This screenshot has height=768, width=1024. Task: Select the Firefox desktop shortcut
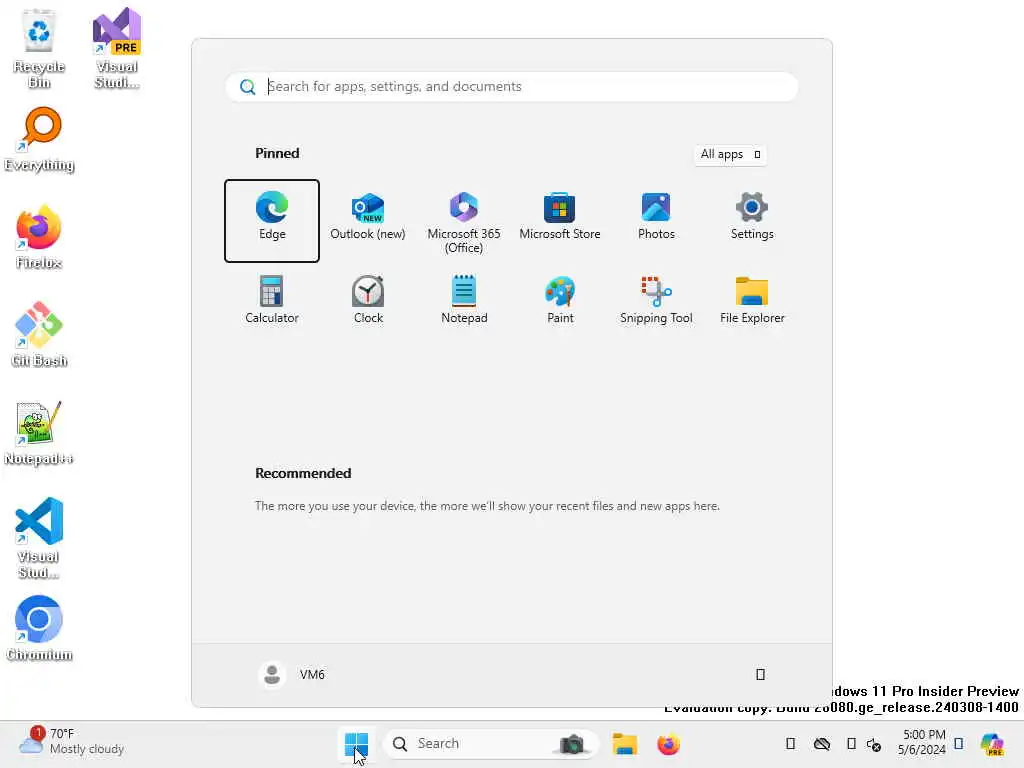(x=39, y=238)
